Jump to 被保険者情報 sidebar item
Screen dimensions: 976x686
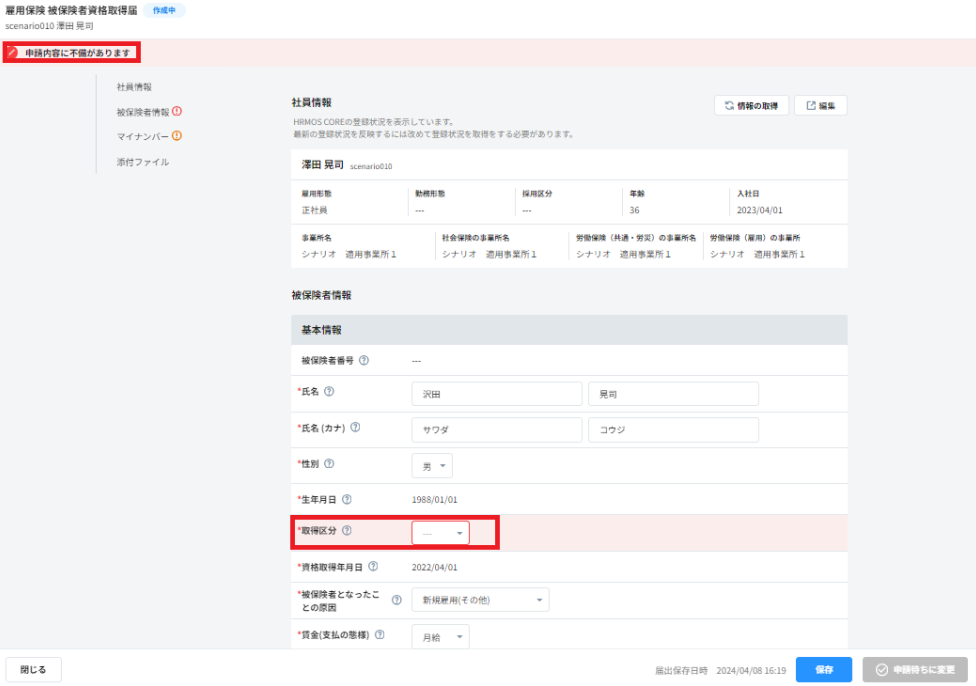point(142,112)
